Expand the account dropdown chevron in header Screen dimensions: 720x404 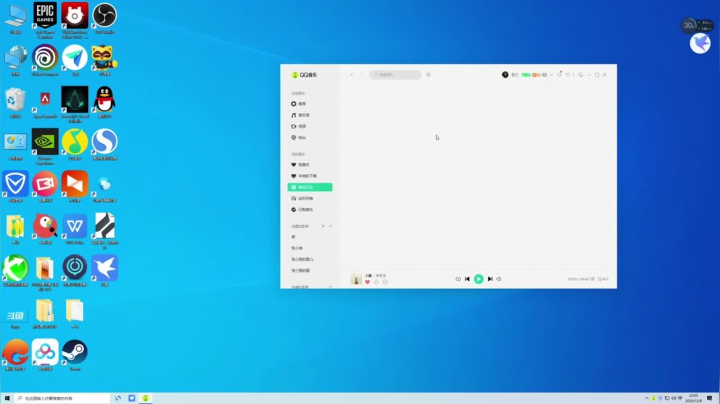pos(551,75)
